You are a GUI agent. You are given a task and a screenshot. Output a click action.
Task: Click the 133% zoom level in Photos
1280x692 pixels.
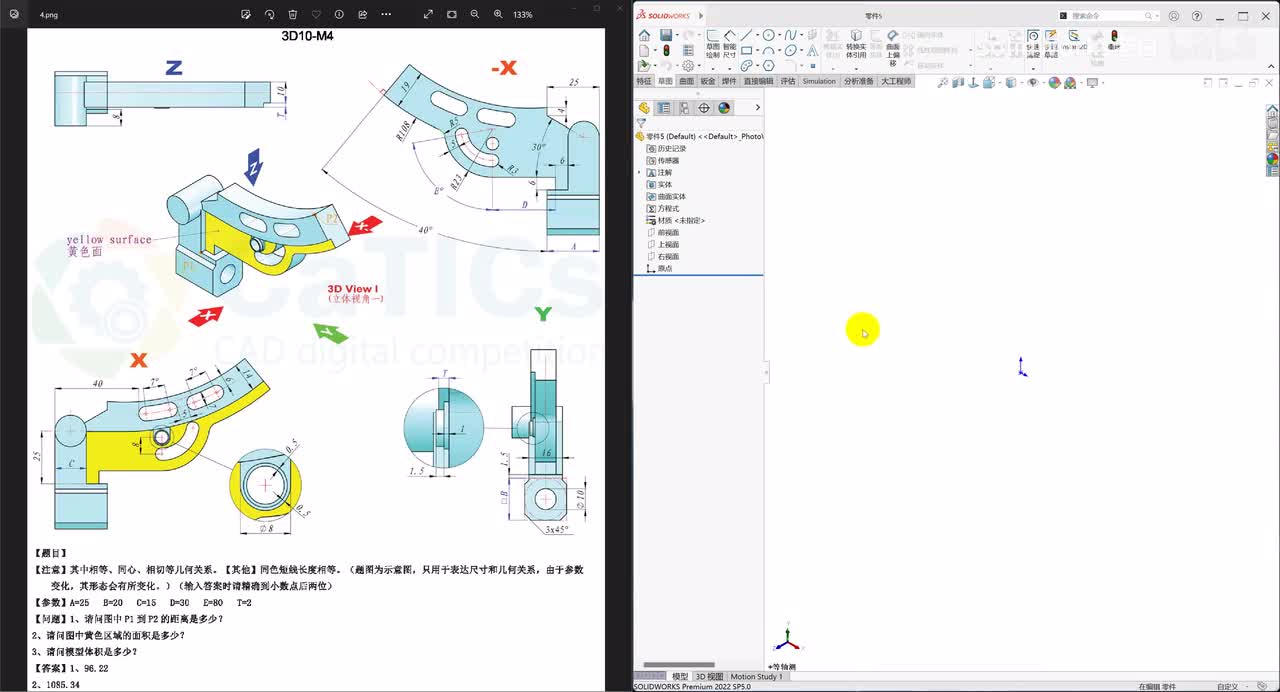522,15
